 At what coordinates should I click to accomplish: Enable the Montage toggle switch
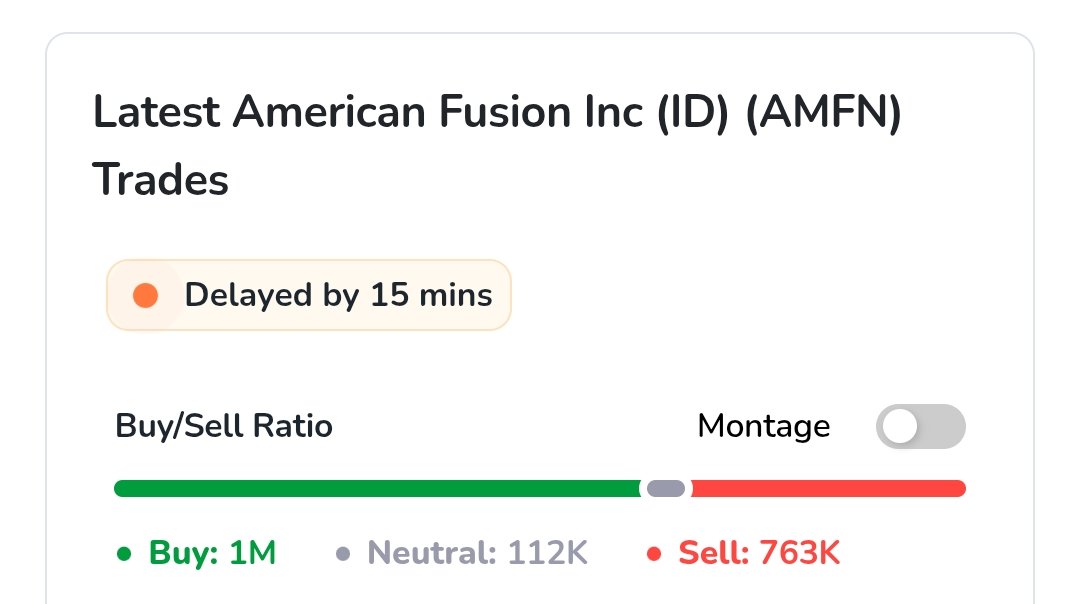click(920, 426)
